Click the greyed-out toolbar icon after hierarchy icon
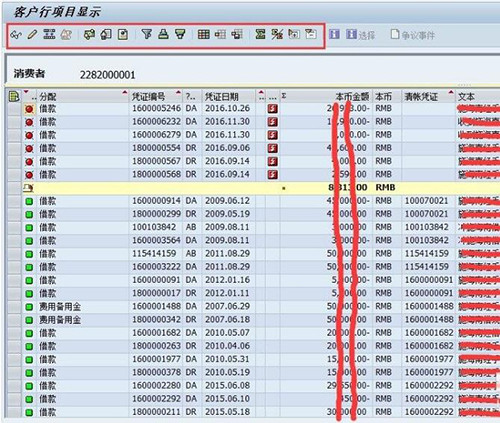 tap(66, 34)
